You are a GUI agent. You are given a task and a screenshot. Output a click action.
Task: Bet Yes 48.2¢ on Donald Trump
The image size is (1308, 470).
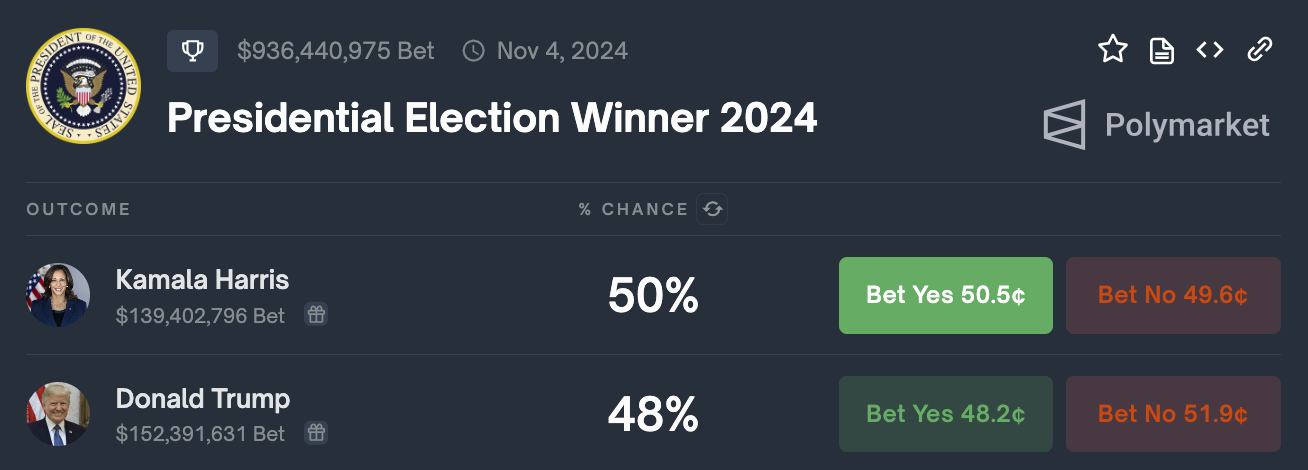(x=946, y=414)
